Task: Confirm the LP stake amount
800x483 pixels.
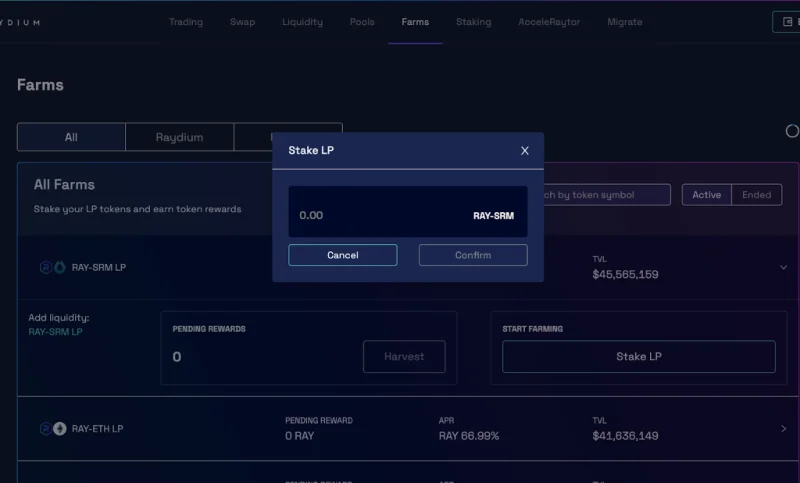Action: (x=473, y=255)
